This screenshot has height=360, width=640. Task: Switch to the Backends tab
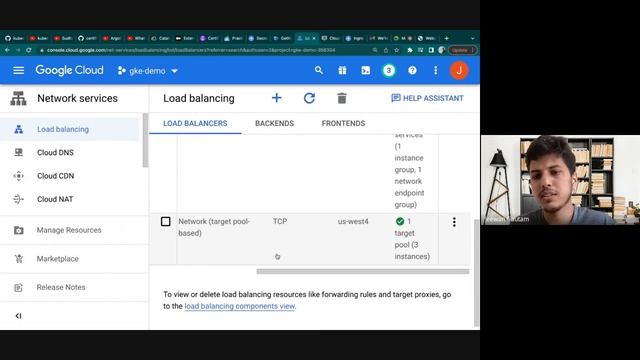click(274, 123)
